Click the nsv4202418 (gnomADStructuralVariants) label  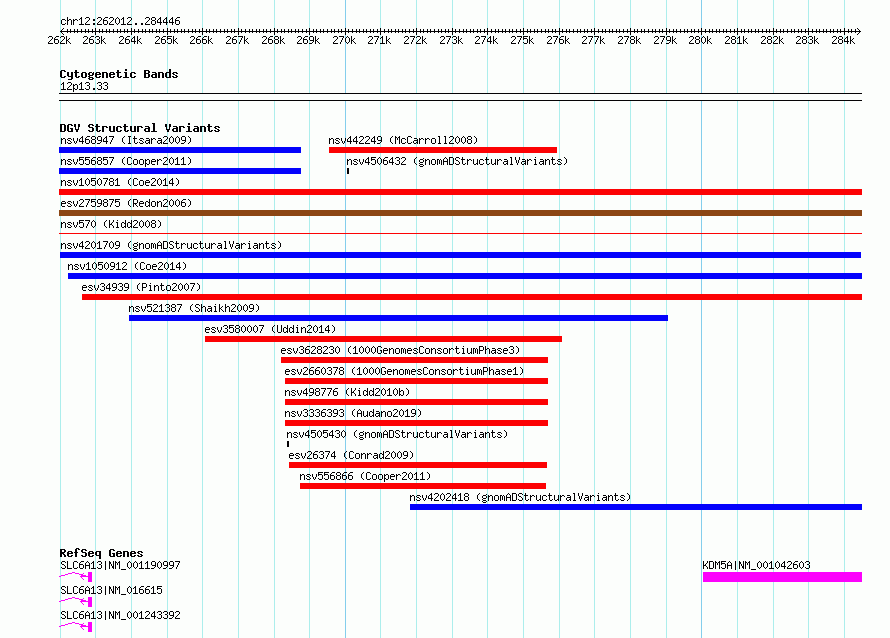pyautogui.click(x=520, y=497)
